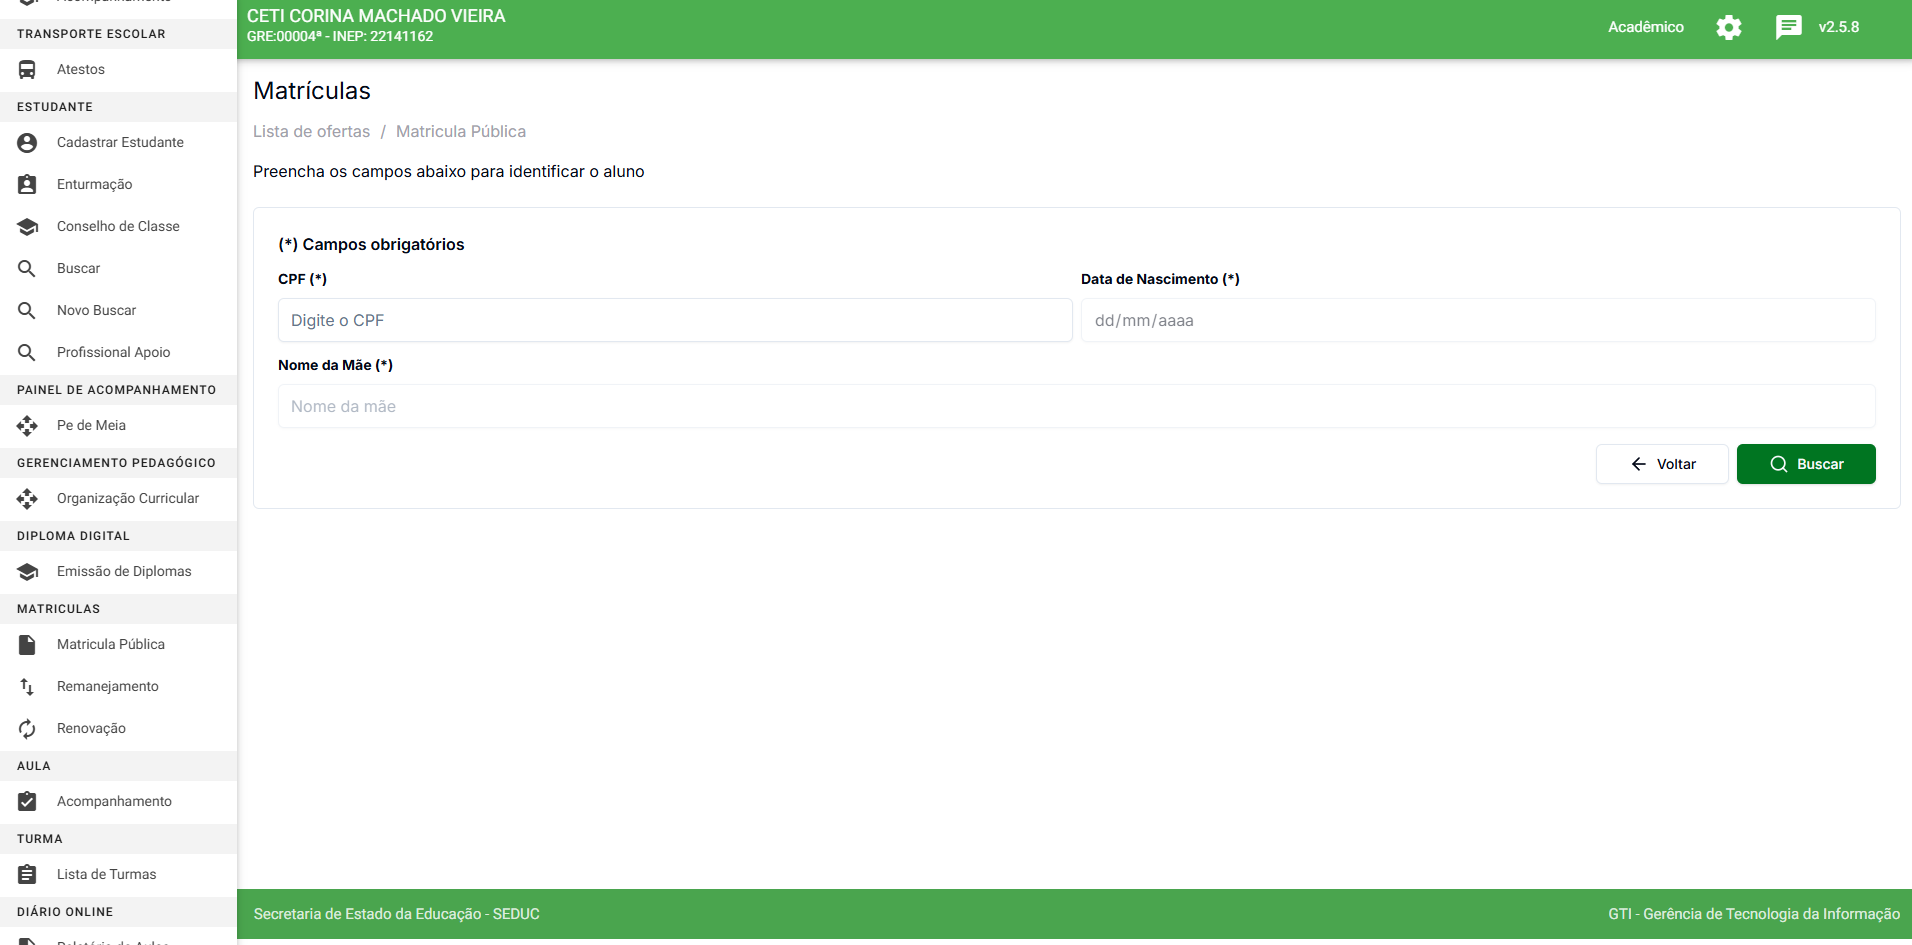Select Organização Curricular in sidebar
This screenshot has width=1912, height=945.
[127, 499]
